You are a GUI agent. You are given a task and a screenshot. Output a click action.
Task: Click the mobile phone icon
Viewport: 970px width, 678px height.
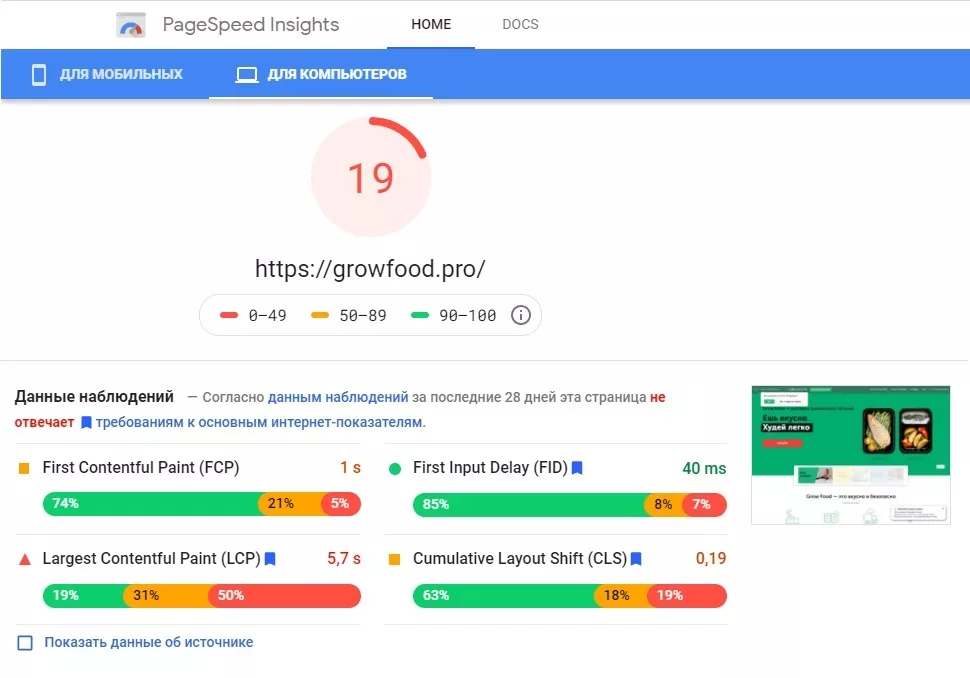coord(39,74)
